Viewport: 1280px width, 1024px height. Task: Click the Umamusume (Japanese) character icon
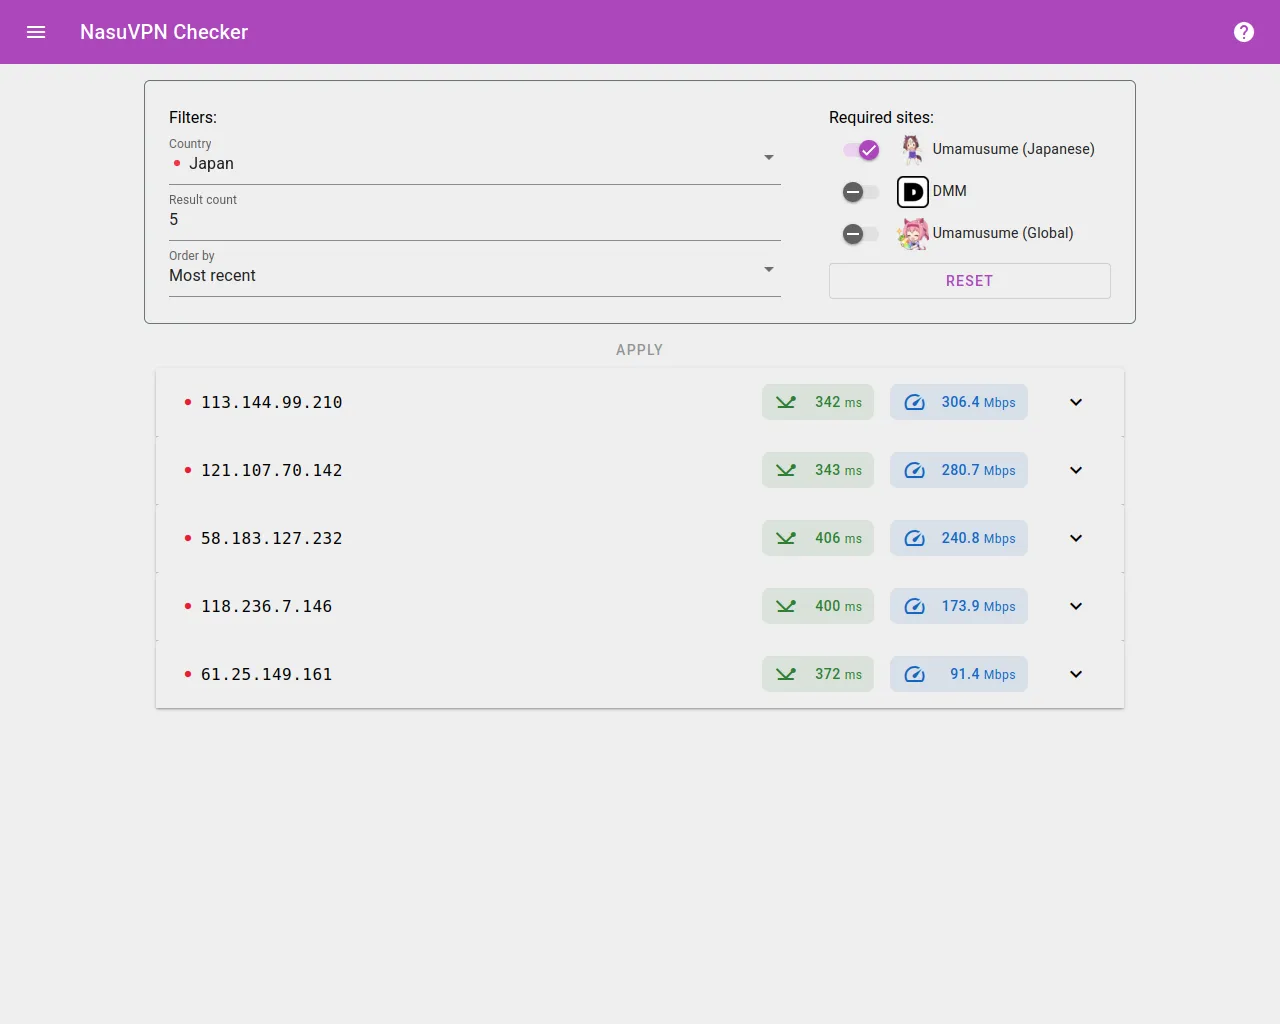pos(912,149)
